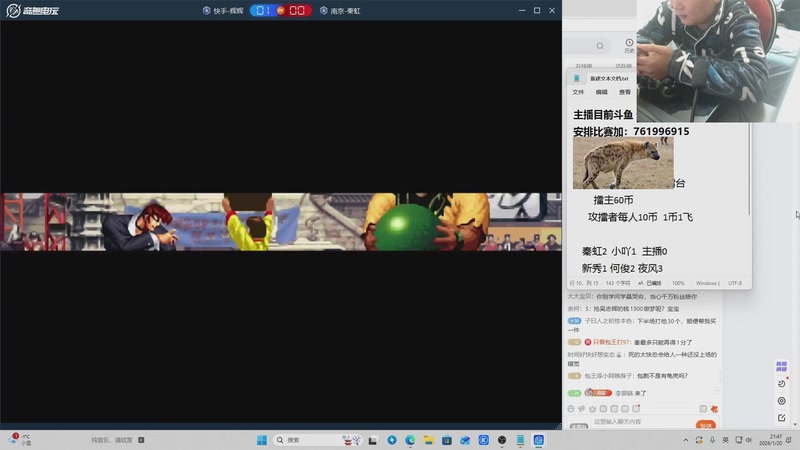Open the Windows Start menu
The width and height of the screenshot is (800, 450).
pos(262,440)
